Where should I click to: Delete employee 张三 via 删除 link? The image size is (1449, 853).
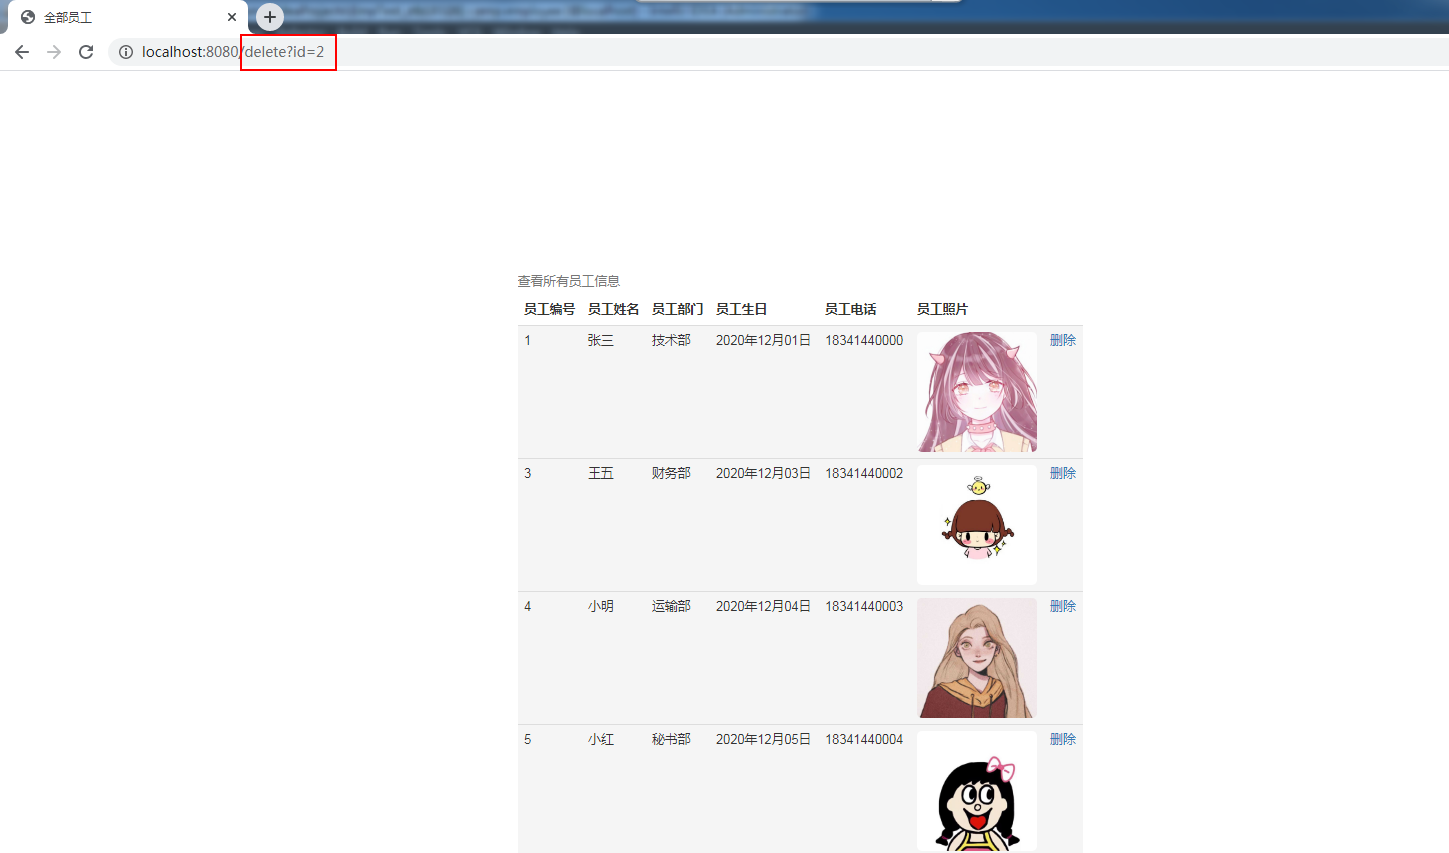[1062, 340]
